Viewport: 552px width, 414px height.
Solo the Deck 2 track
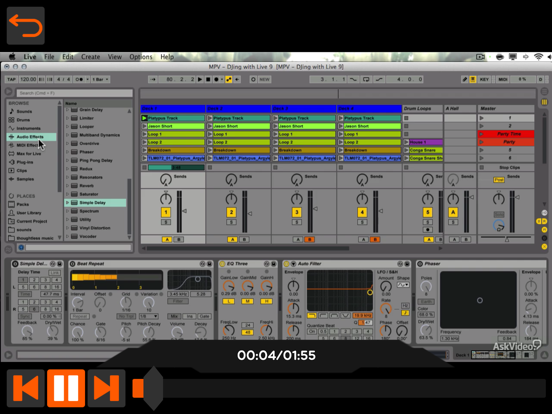click(x=231, y=222)
